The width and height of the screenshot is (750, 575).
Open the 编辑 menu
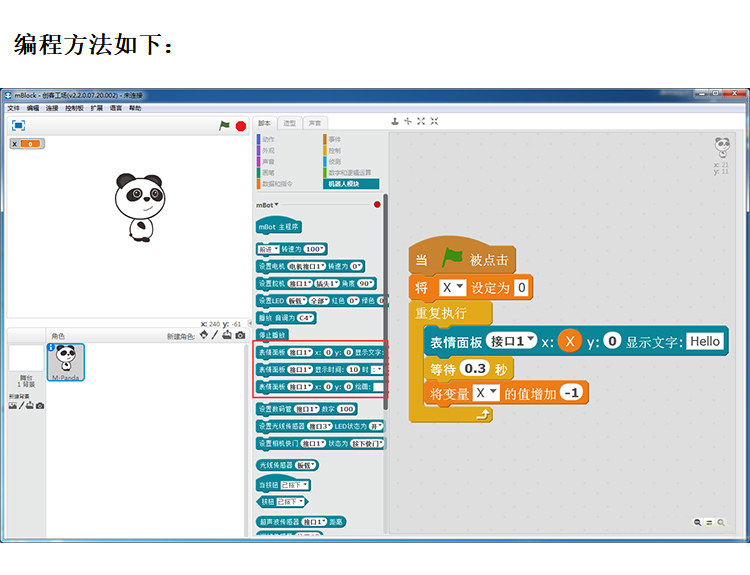[x=33, y=108]
